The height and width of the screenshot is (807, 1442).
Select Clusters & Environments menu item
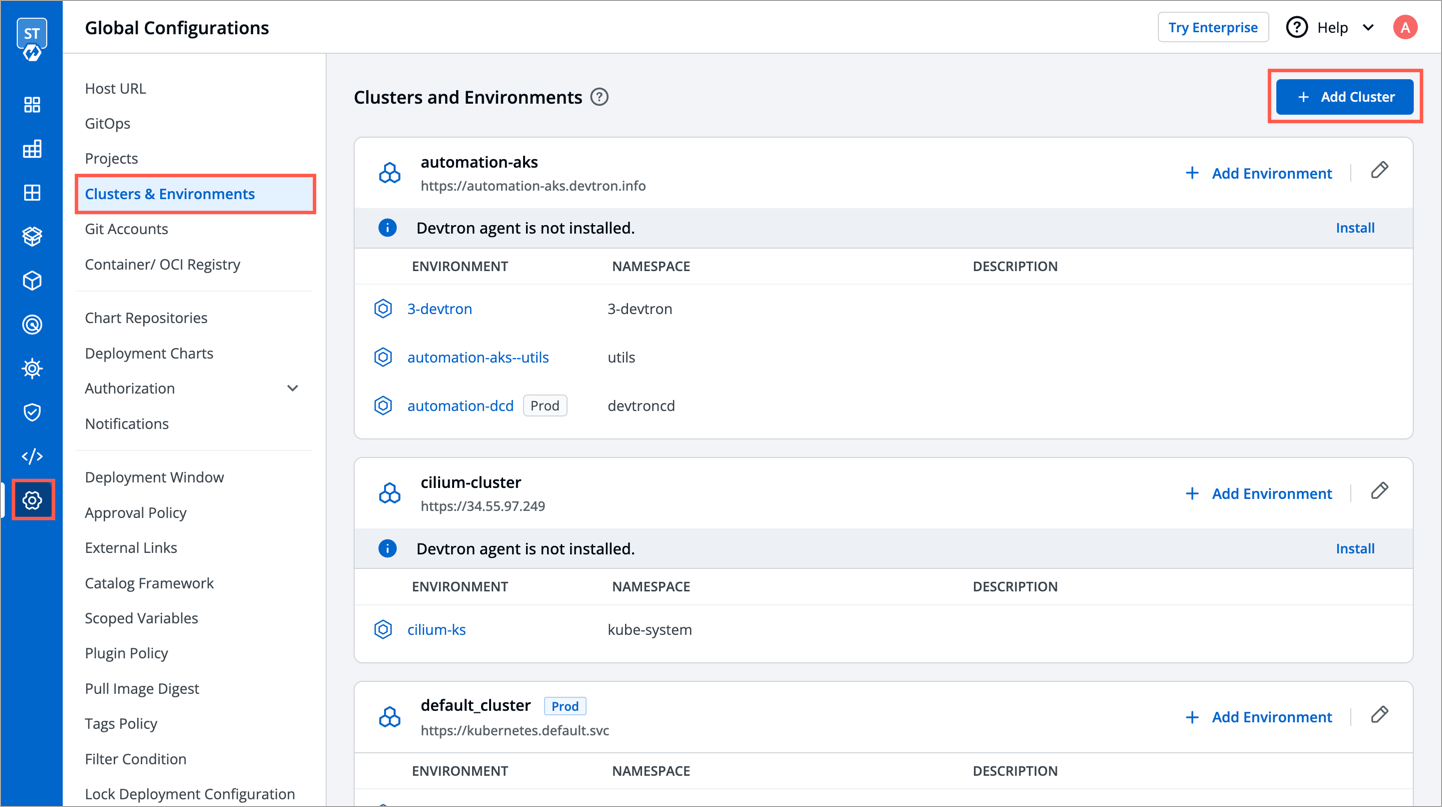click(196, 194)
